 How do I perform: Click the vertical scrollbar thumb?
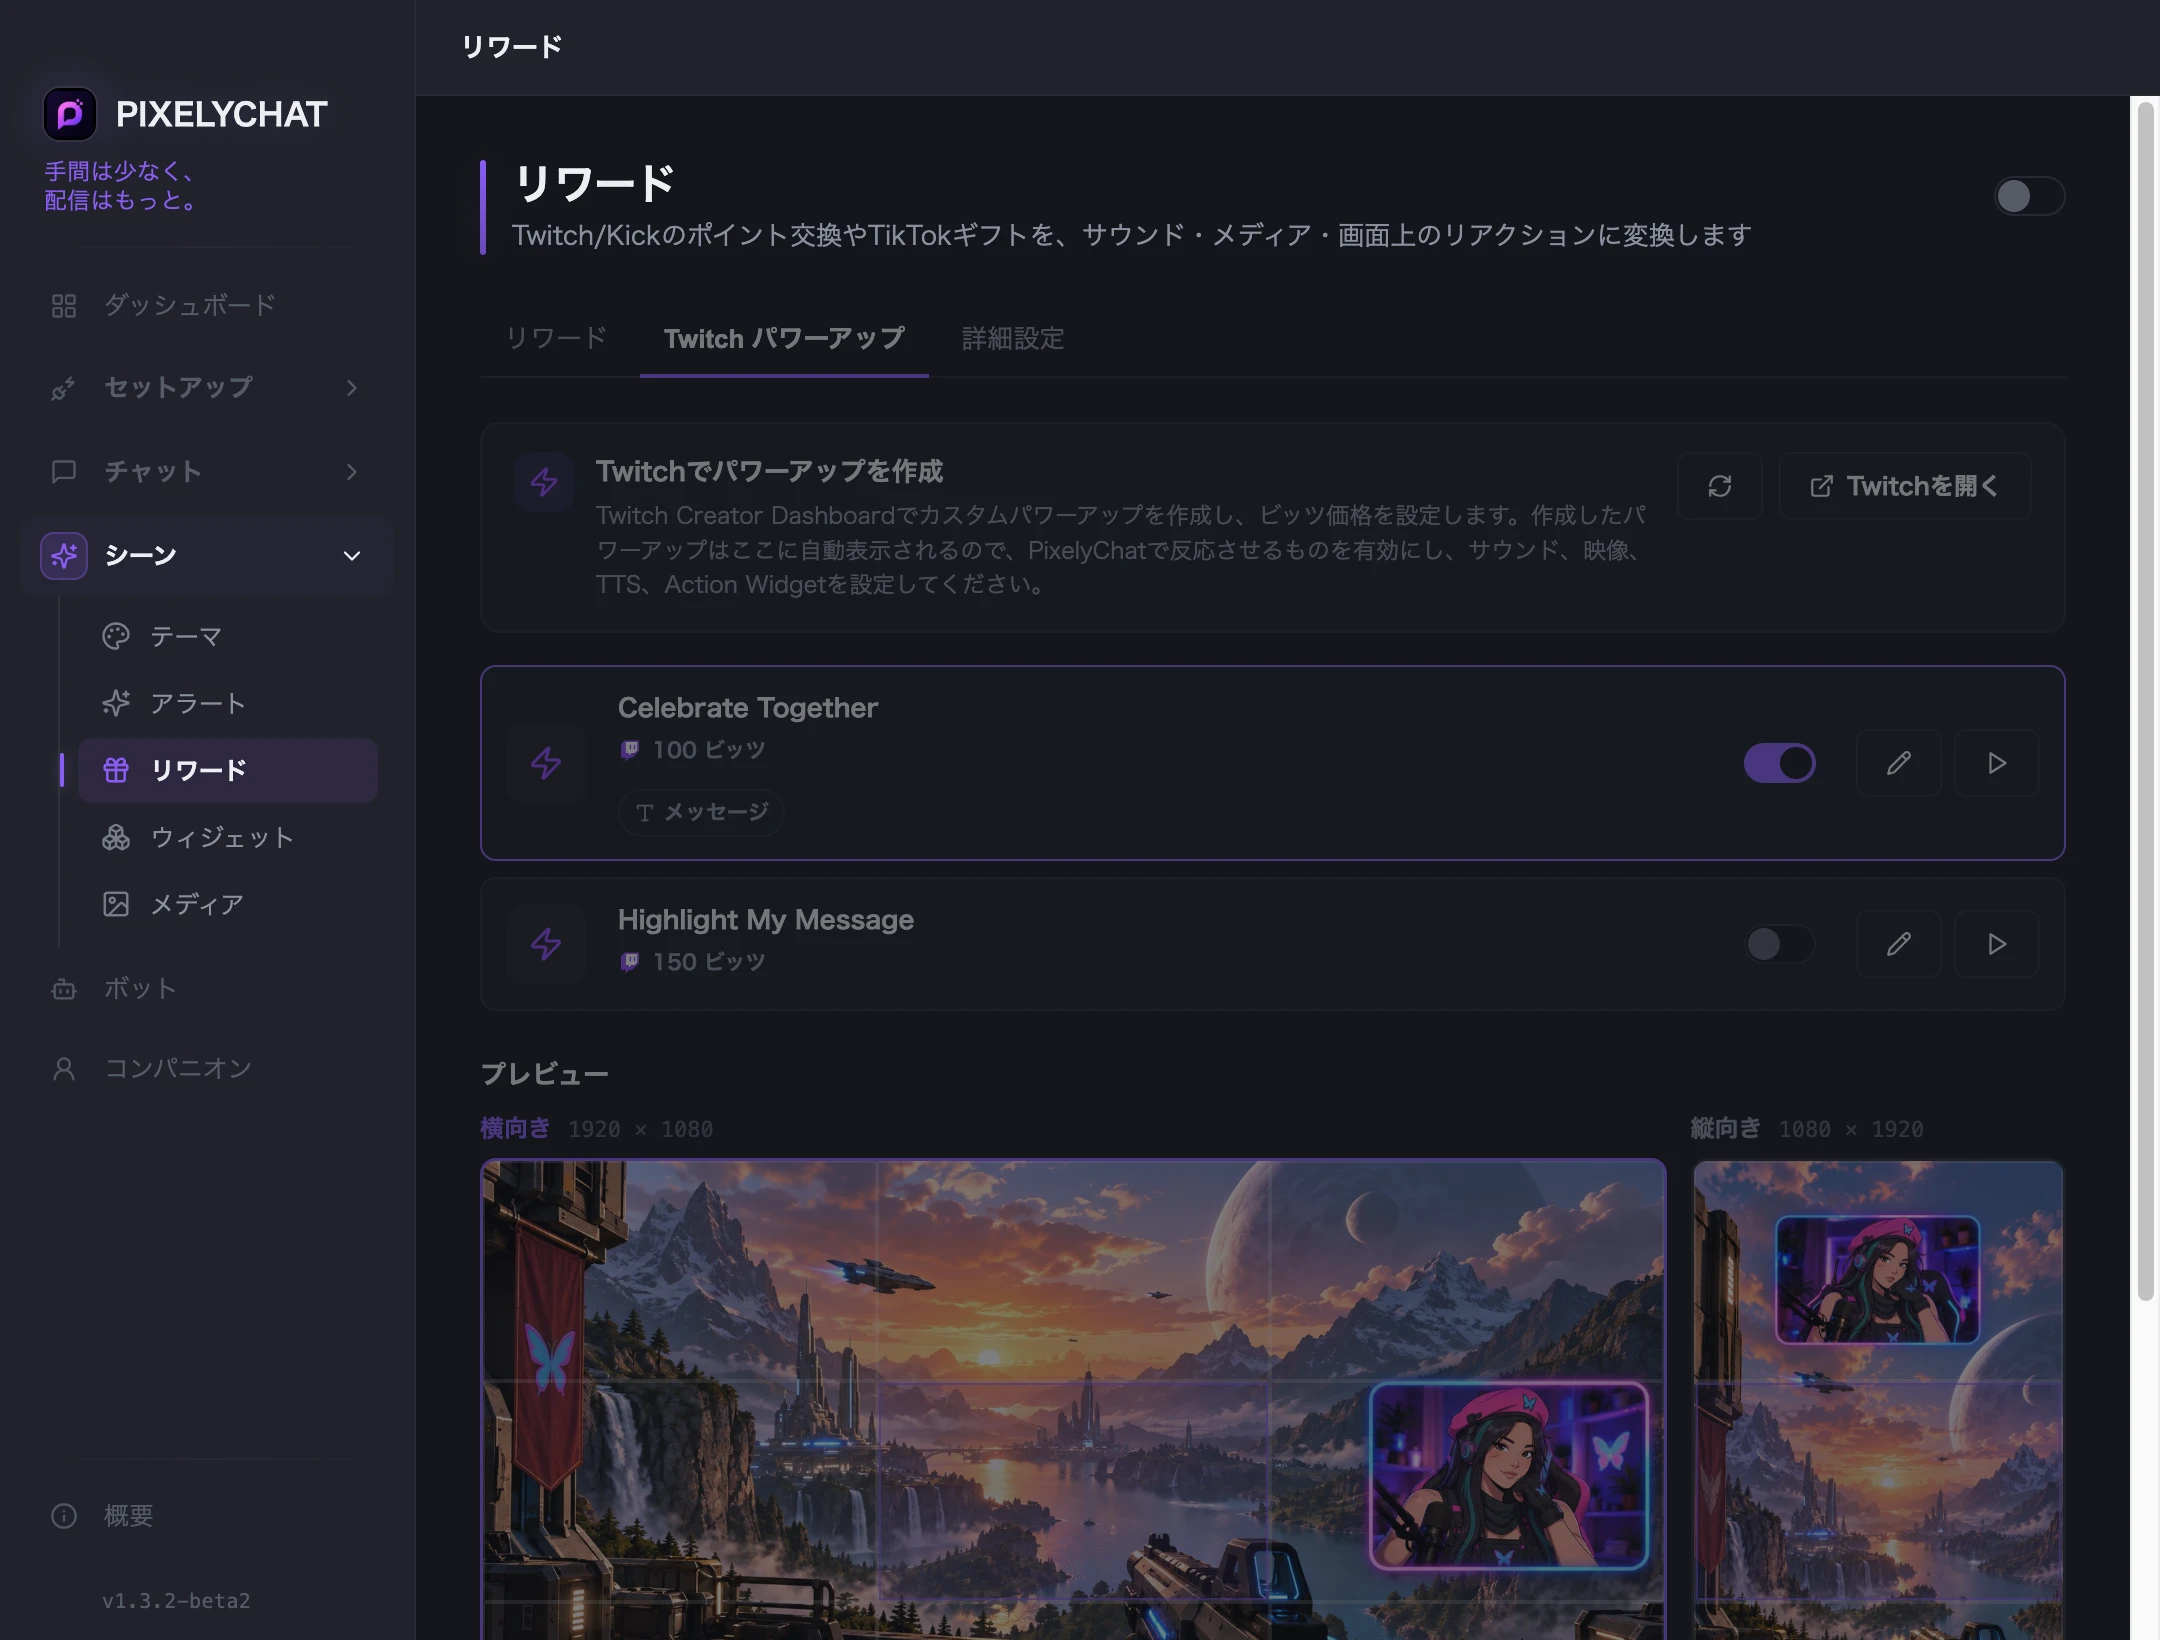click(2145, 700)
